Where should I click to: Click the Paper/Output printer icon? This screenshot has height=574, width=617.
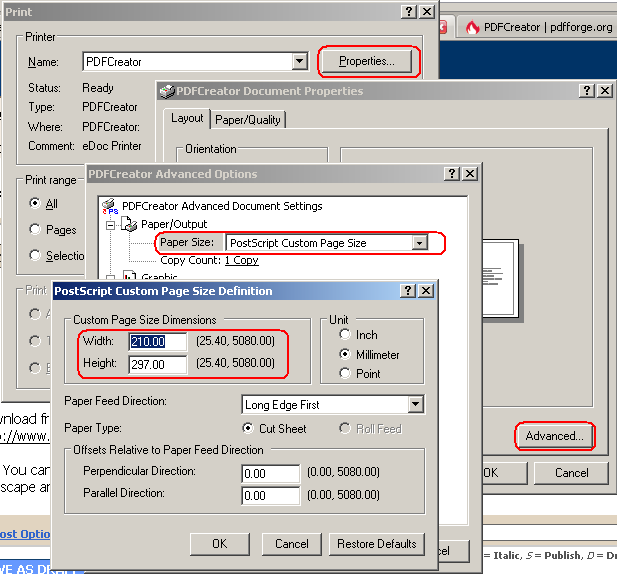(129, 224)
